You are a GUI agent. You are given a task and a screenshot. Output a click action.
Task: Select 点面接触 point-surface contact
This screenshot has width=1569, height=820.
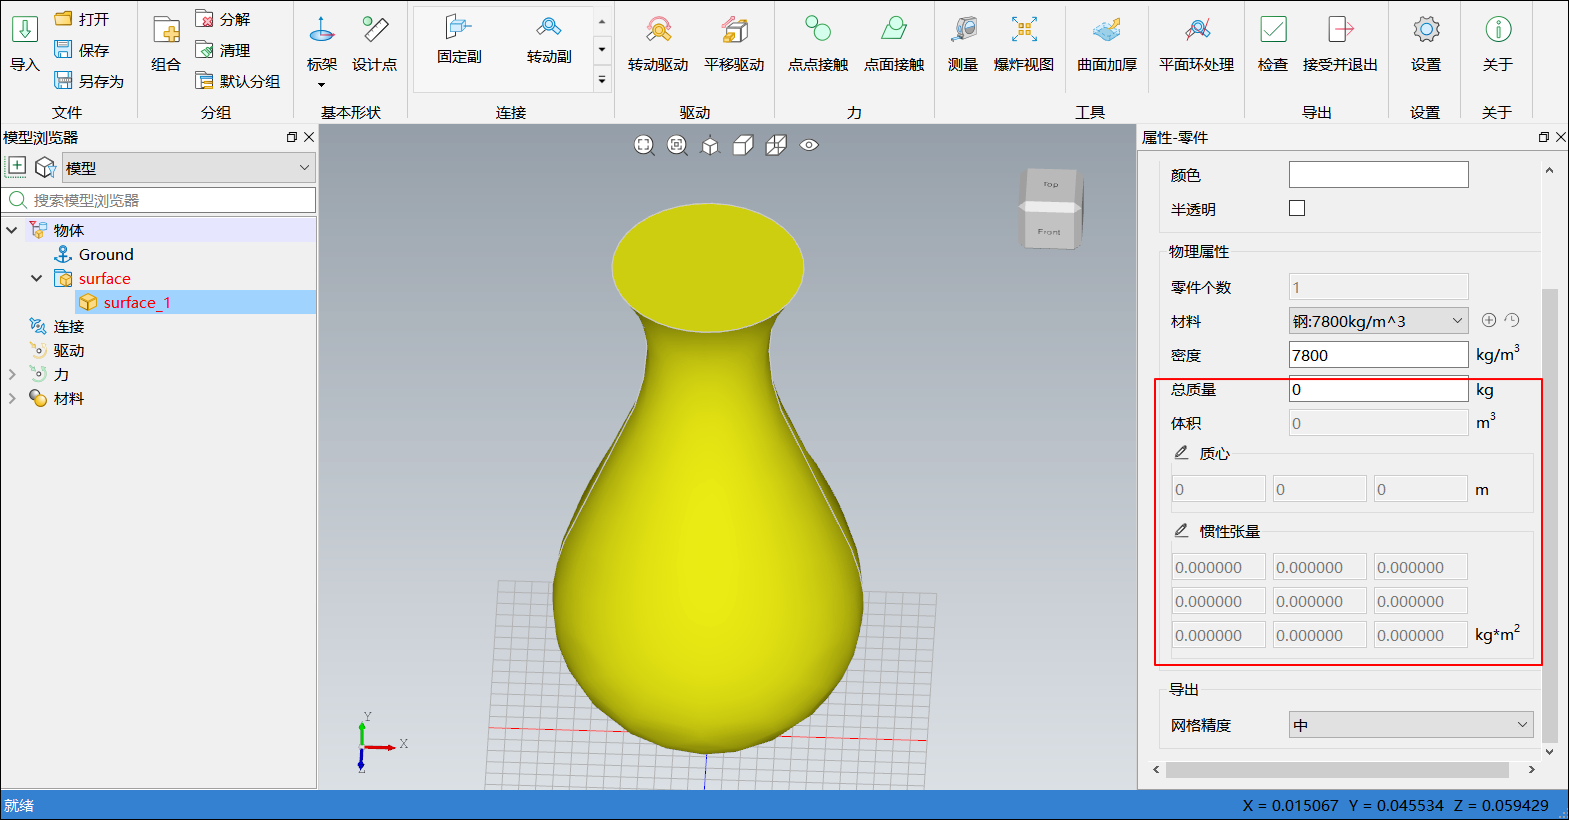[x=894, y=43]
